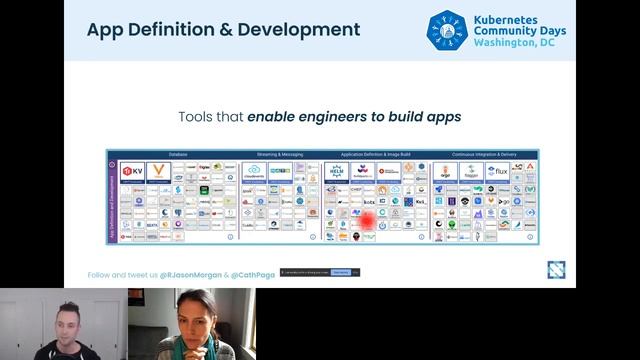Click the green square database logo tile
This screenshot has width=640, height=360.
tap(204, 190)
